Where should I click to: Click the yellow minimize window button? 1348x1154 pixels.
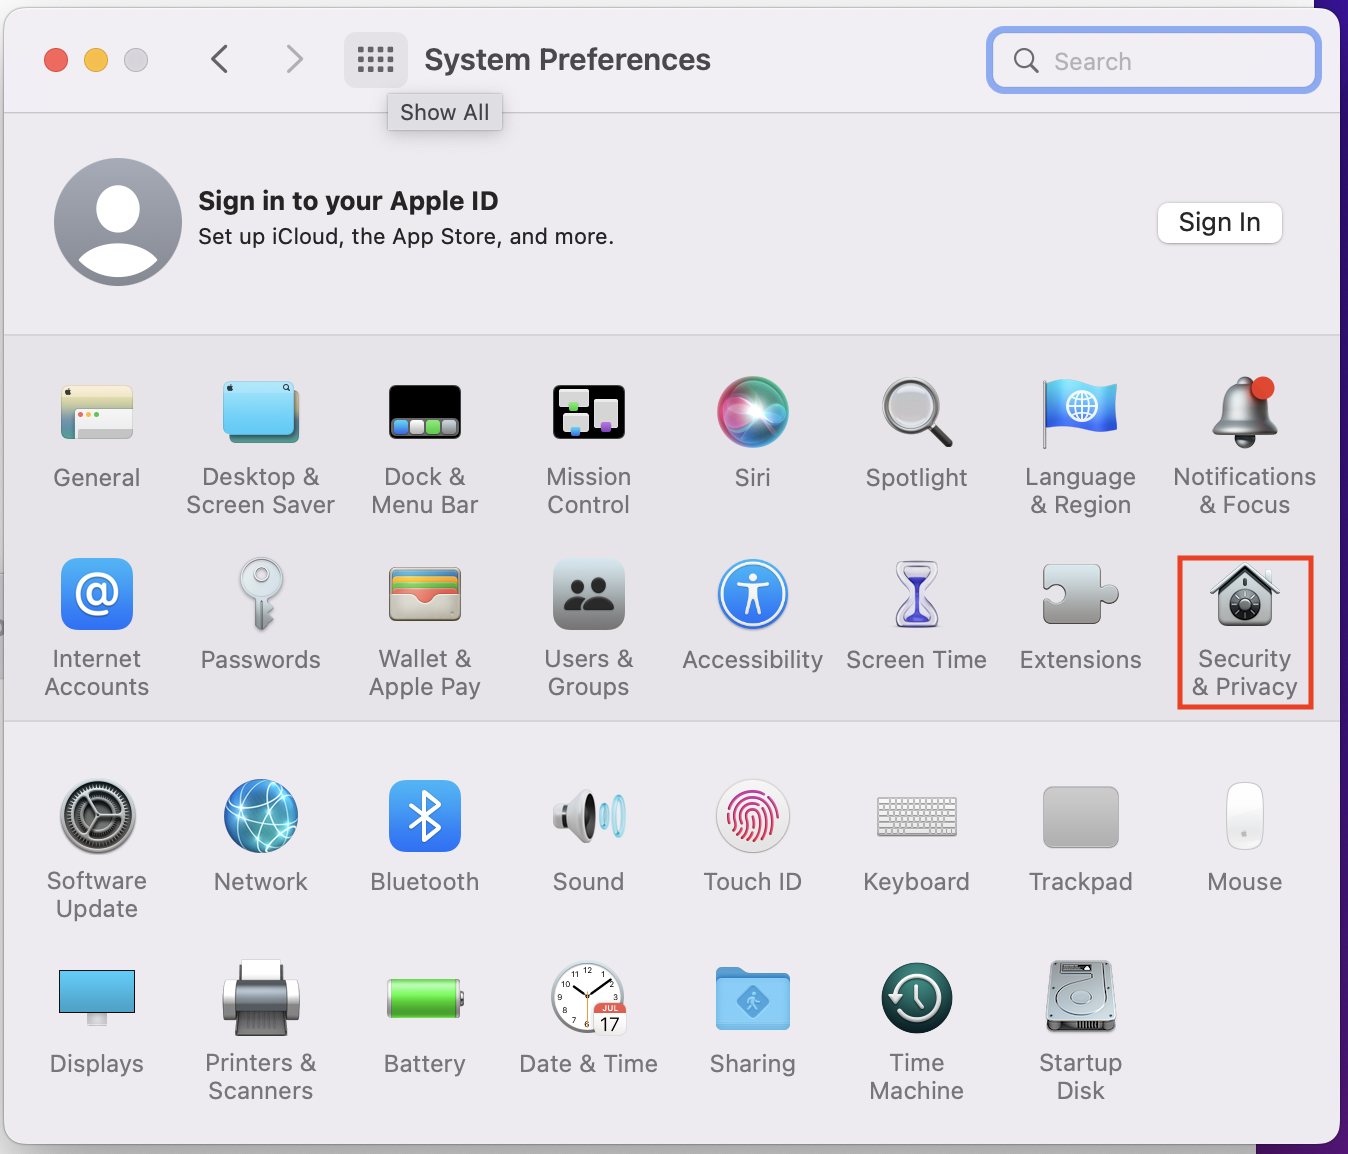(96, 60)
